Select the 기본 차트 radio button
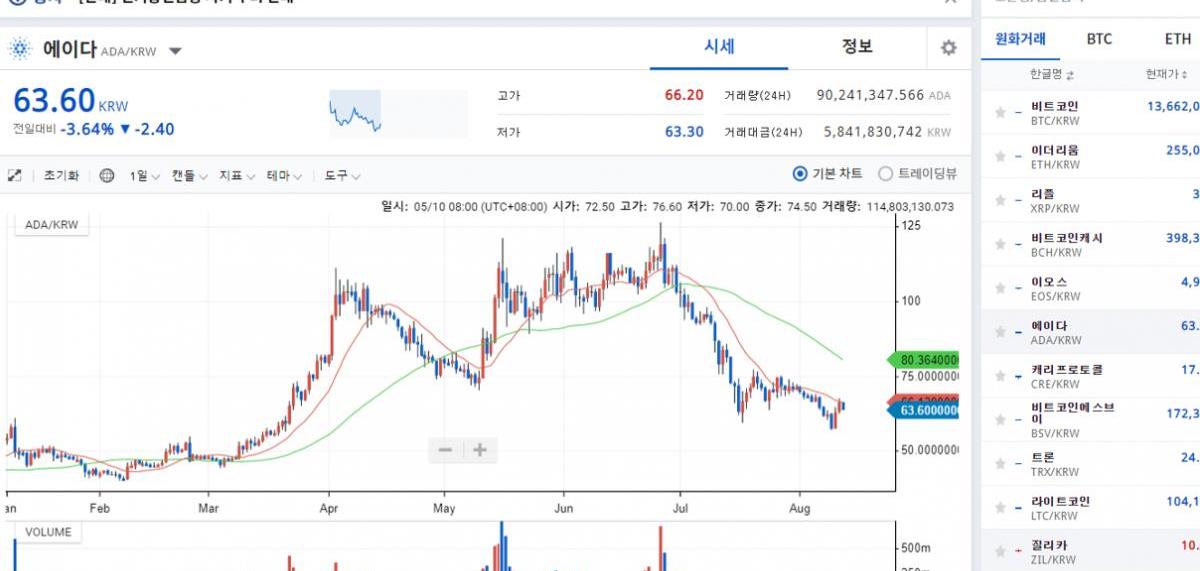The width and height of the screenshot is (1200, 571). [799, 174]
